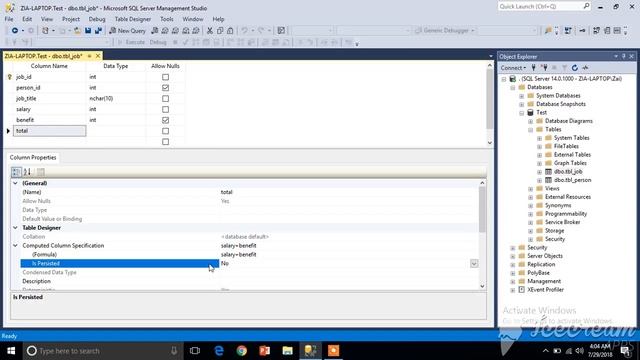This screenshot has width=640, height=360.
Task: Pin the Object Explorer panel
Action: 623,56
